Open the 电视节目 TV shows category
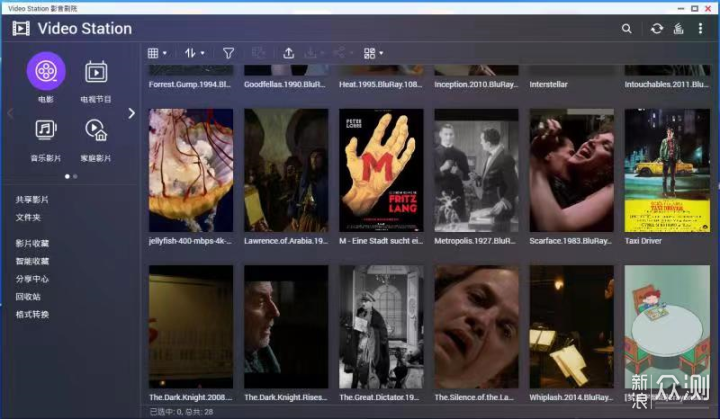 pyautogui.click(x=96, y=72)
